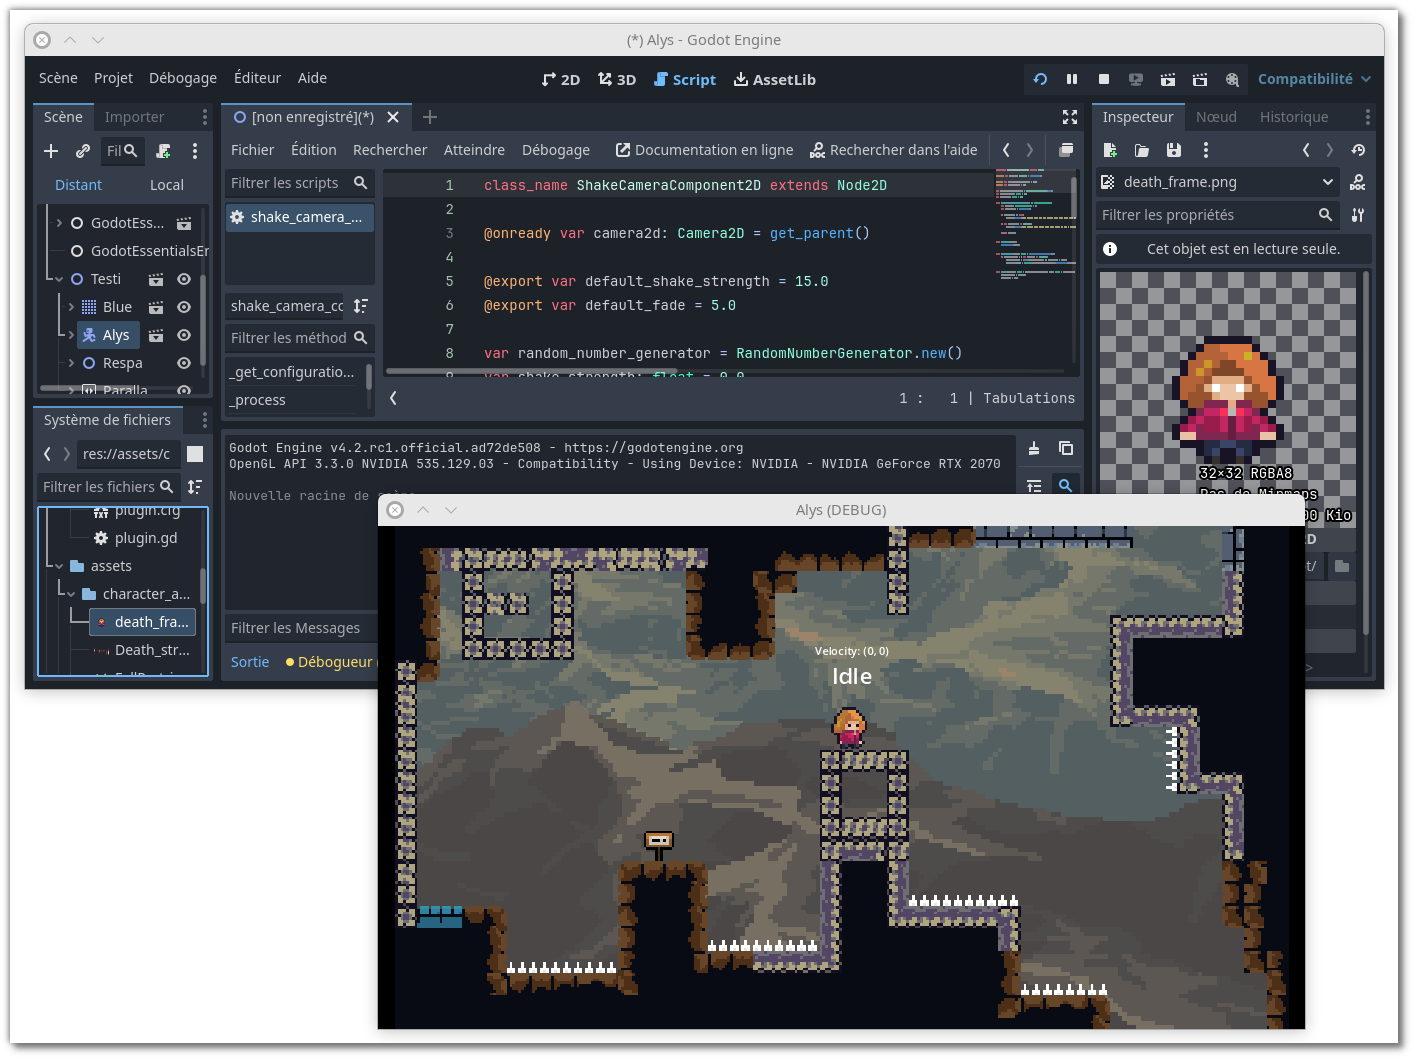
Task: Open documentation for this object in Inspector
Action: (x=1358, y=182)
